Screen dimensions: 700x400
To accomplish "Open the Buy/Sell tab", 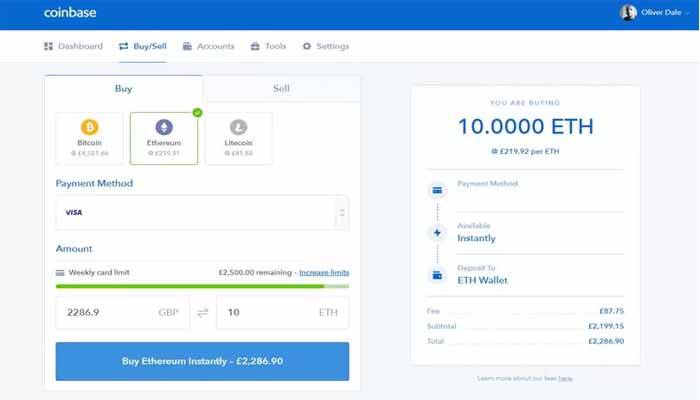I will point(143,46).
